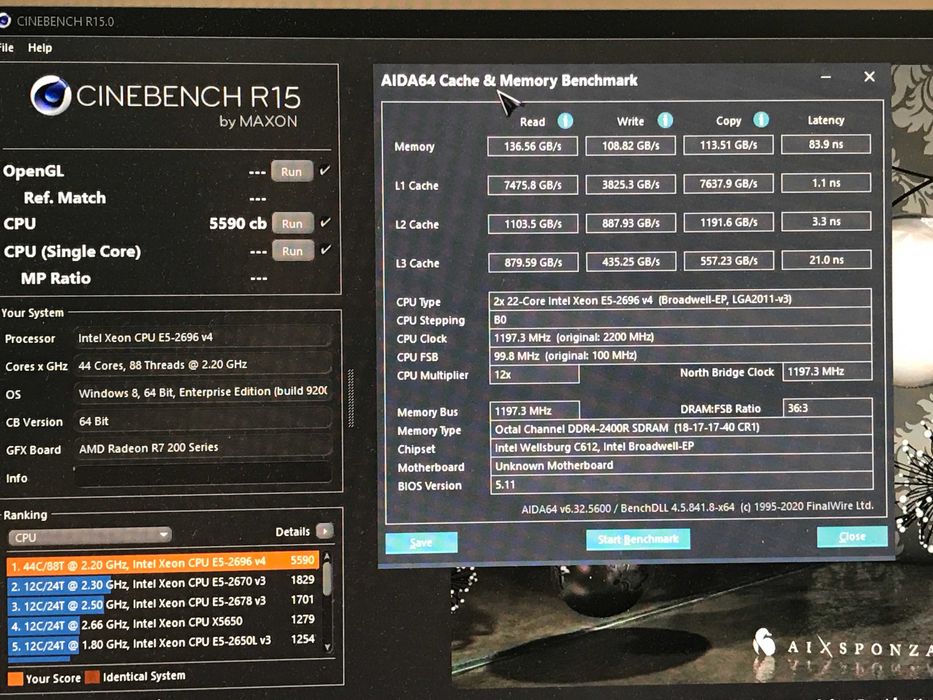This screenshot has width=933, height=700.
Task: Select ranking row 4 Xeon X5650
Action: [x=163, y=624]
